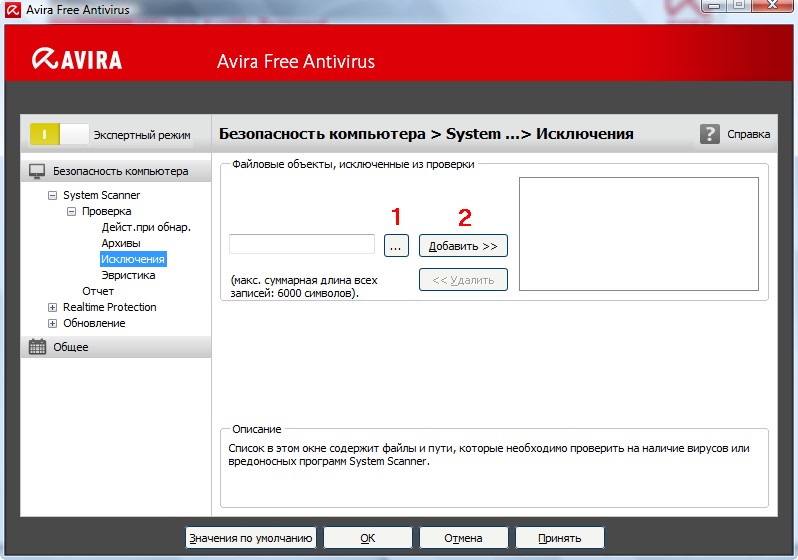Click the Значения по умолчанию button
Image resolution: width=798 pixels, height=560 pixels.
[x=250, y=538]
